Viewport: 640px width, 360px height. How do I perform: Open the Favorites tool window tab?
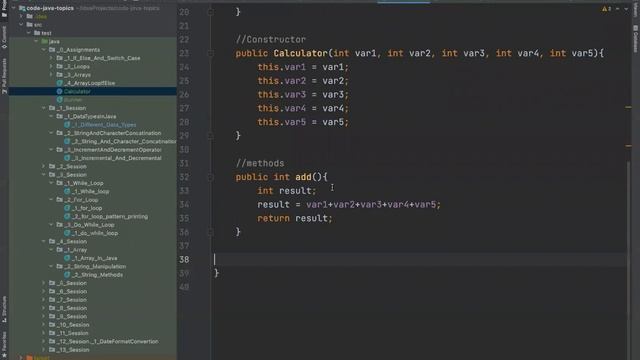(4, 344)
